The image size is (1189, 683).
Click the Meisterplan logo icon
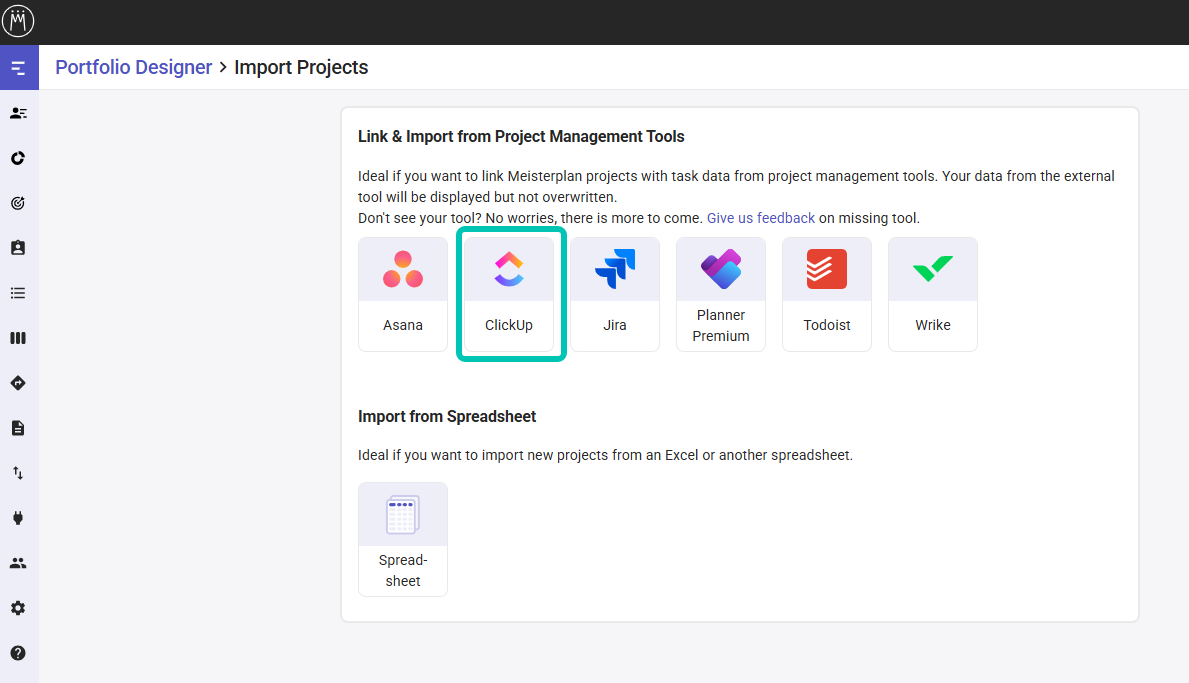point(18,20)
